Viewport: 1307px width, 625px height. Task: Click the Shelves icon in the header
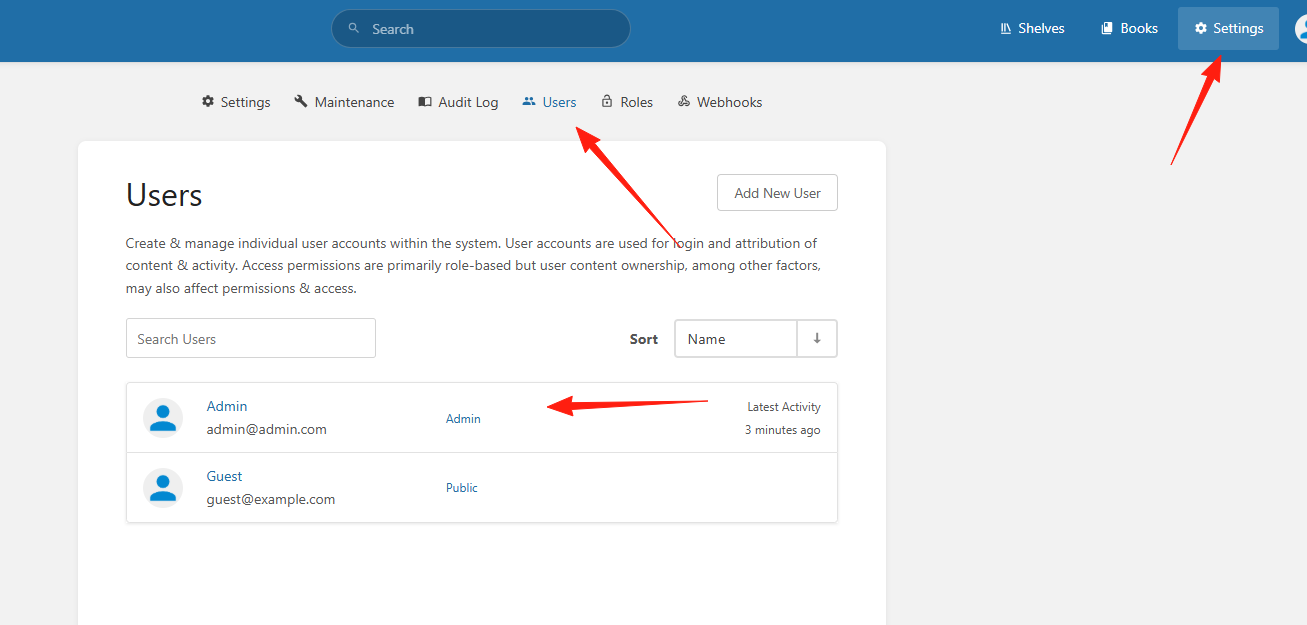click(1006, 28)
